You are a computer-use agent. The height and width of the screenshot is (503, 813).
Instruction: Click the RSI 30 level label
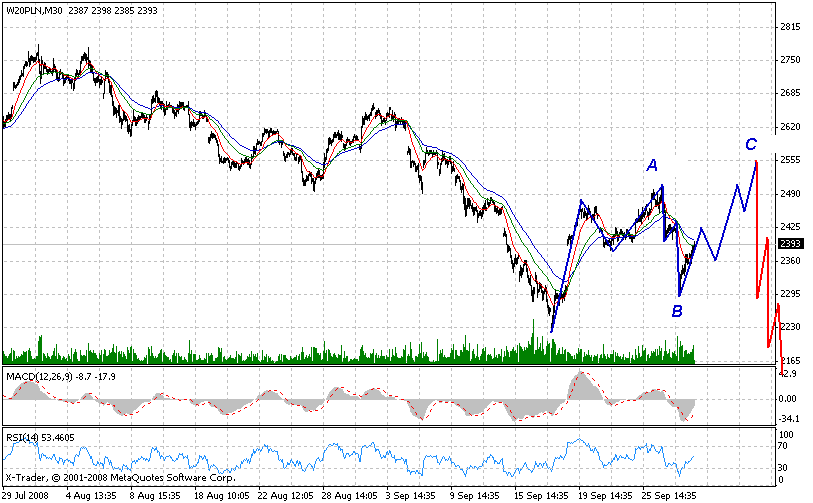[x=786, y=467]
